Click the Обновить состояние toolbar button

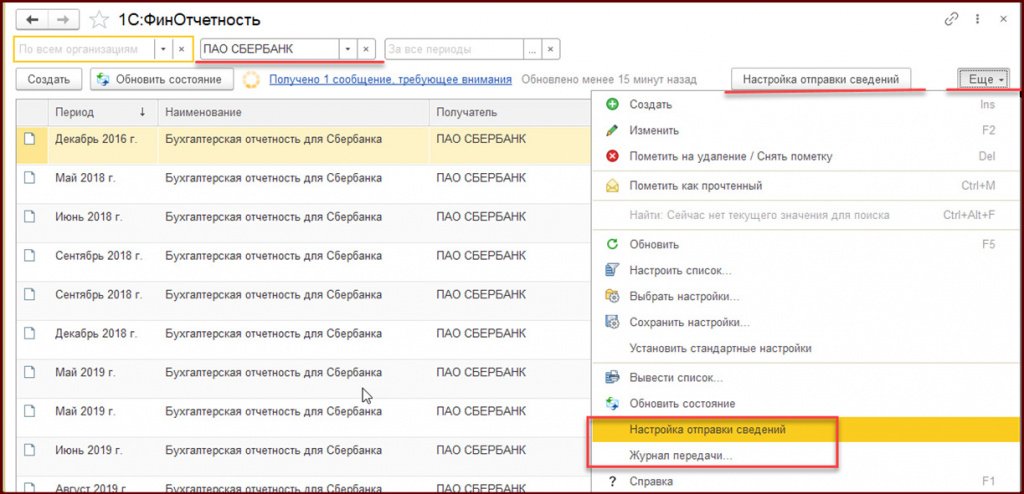162,79
